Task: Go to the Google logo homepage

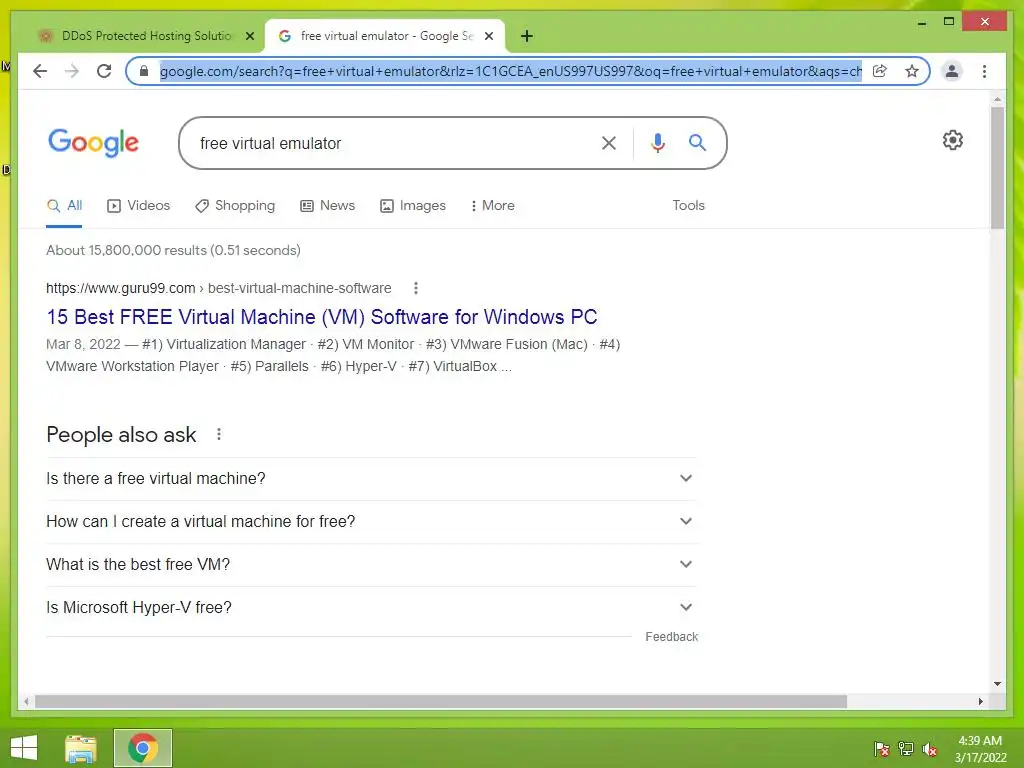Action: pos(93,142)
